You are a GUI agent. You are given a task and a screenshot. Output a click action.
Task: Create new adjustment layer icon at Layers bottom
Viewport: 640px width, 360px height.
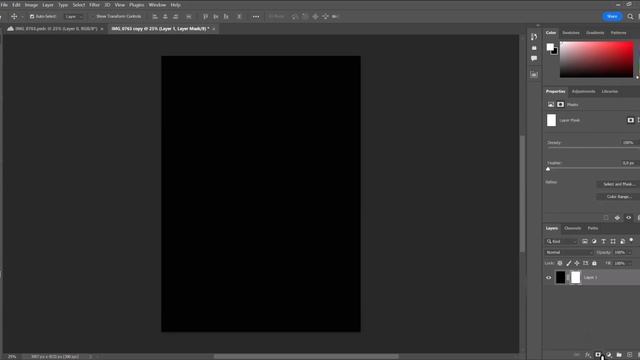[x=609, y=355]
